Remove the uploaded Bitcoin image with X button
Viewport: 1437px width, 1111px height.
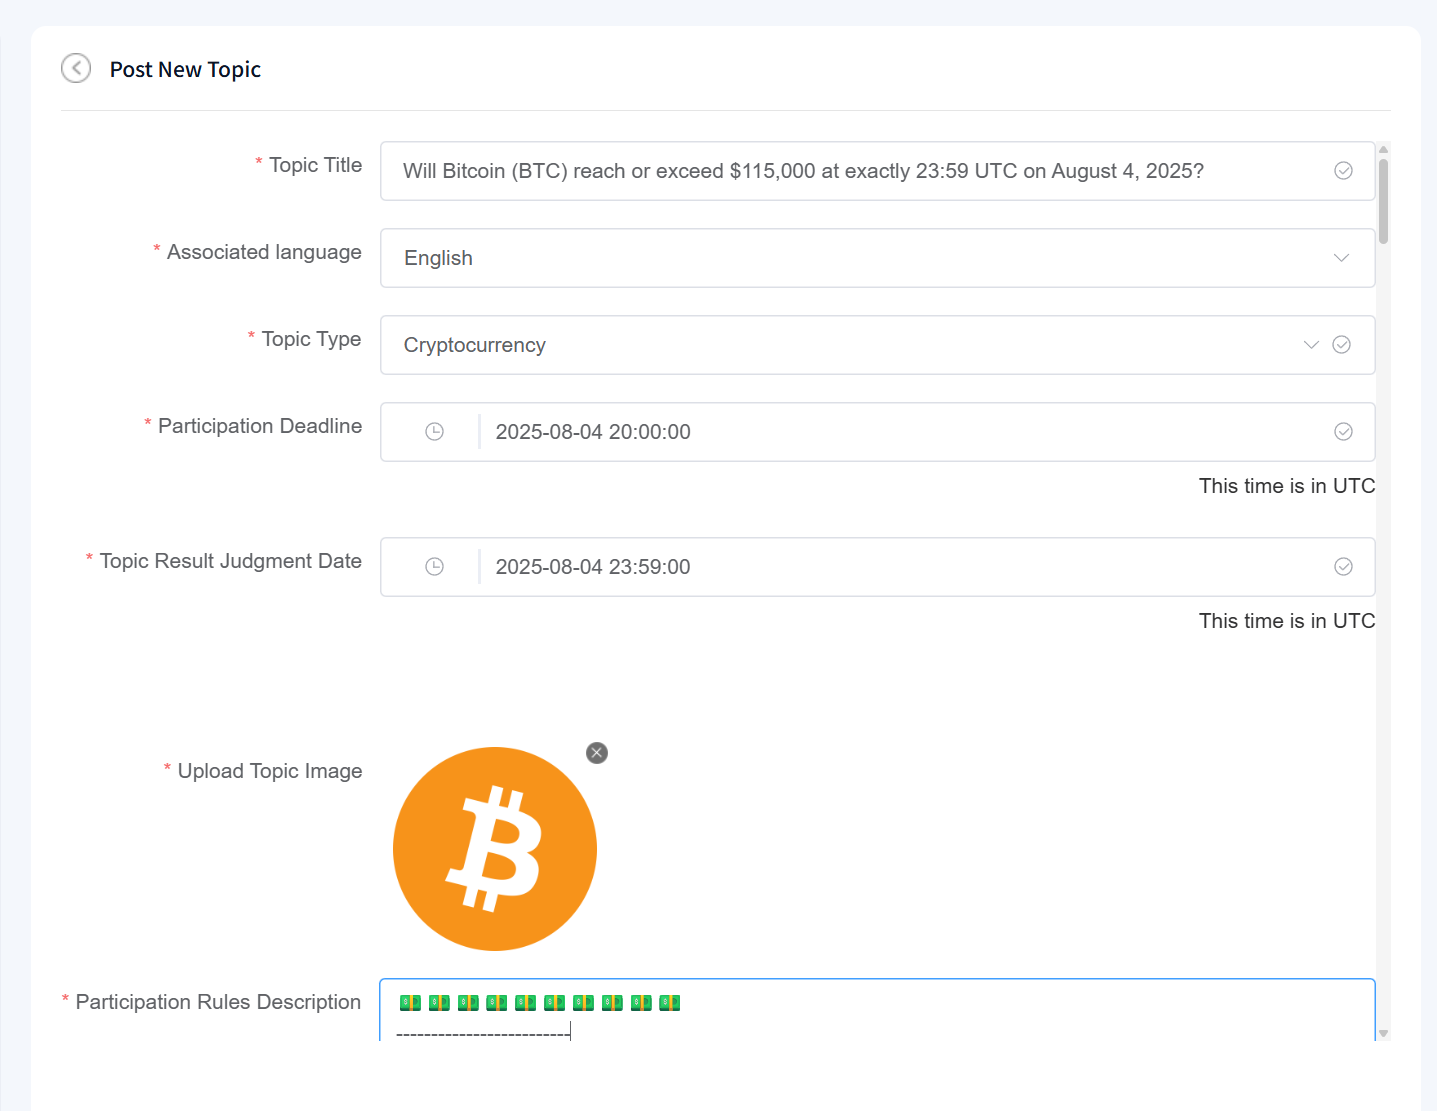coord(597,753)
